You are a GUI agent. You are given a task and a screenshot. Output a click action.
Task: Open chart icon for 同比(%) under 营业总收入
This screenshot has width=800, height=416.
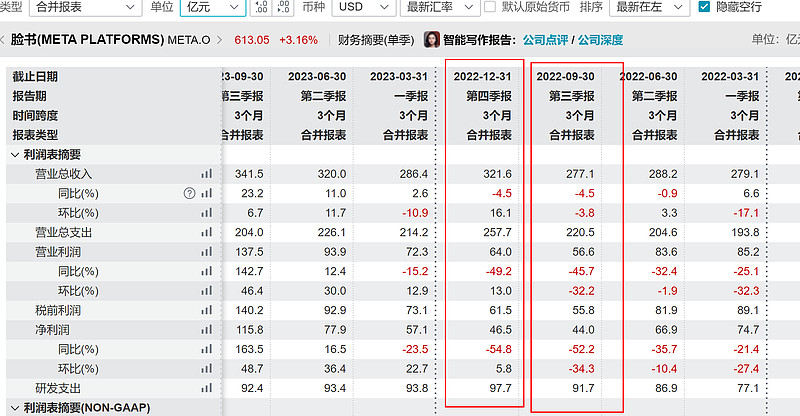pyautogui.click(x=206, y=193)
